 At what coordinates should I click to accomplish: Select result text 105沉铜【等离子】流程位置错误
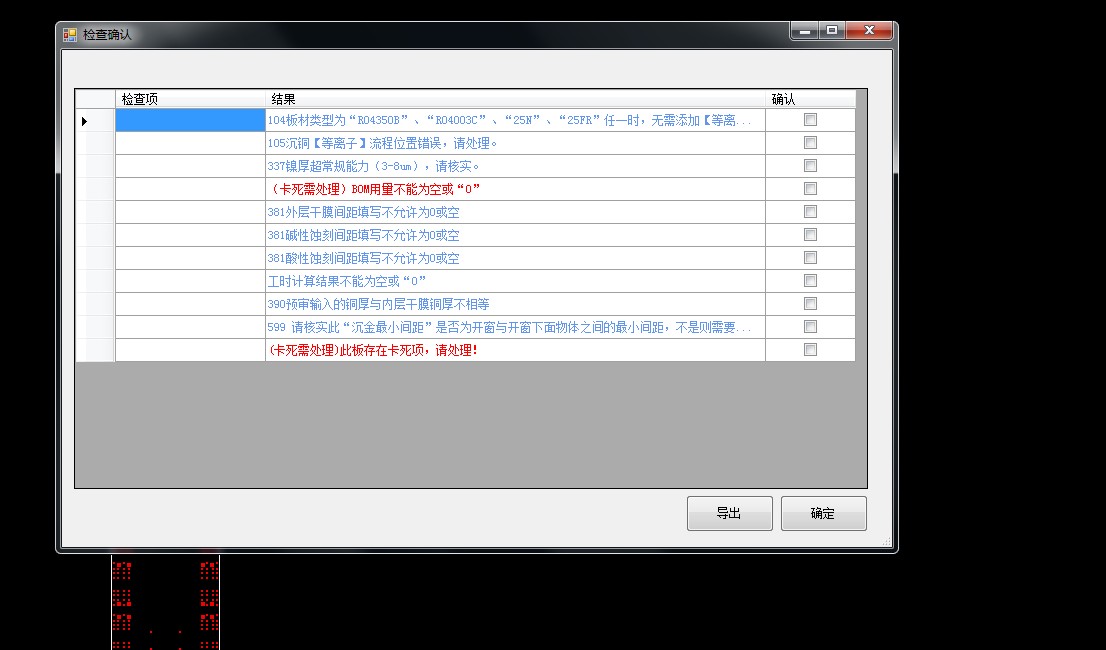(x=382, y=143)
